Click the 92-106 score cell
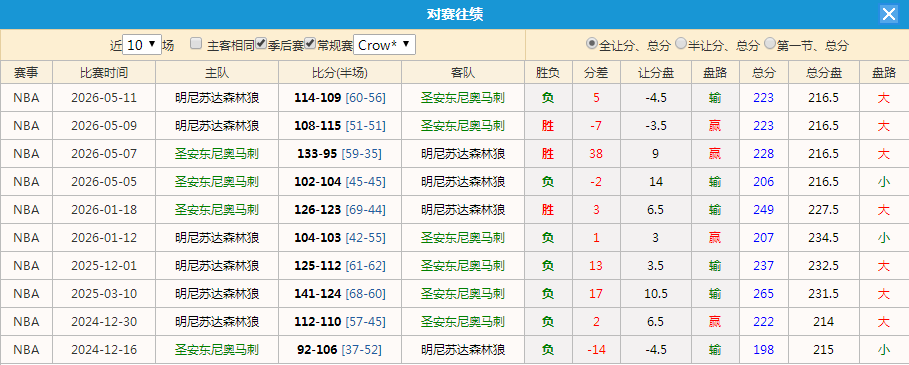 click(x=340, y=350)
